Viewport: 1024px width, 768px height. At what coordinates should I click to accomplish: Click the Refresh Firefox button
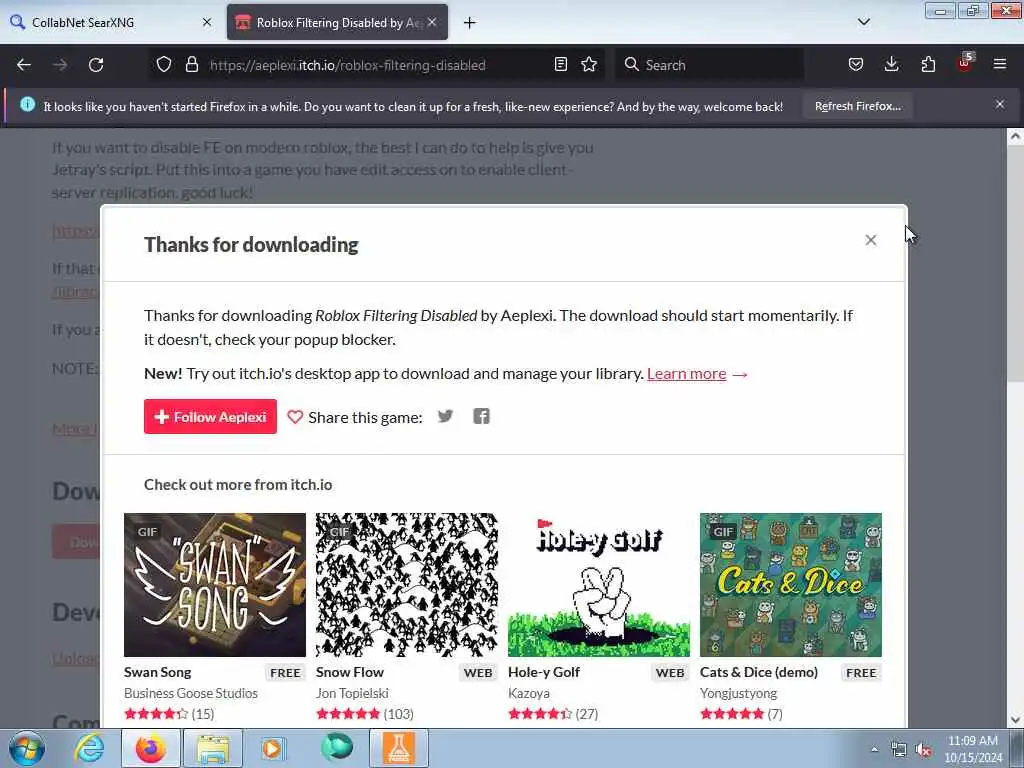click(x=857, y=106)
